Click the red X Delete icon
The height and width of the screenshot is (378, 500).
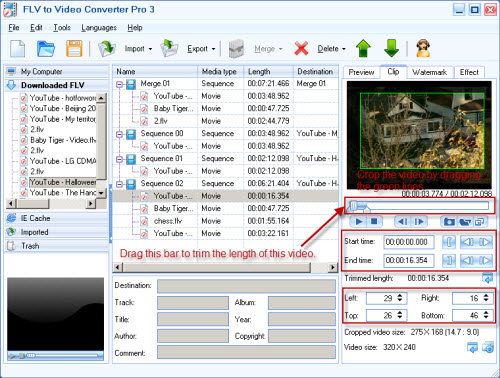tap(301, 49)
